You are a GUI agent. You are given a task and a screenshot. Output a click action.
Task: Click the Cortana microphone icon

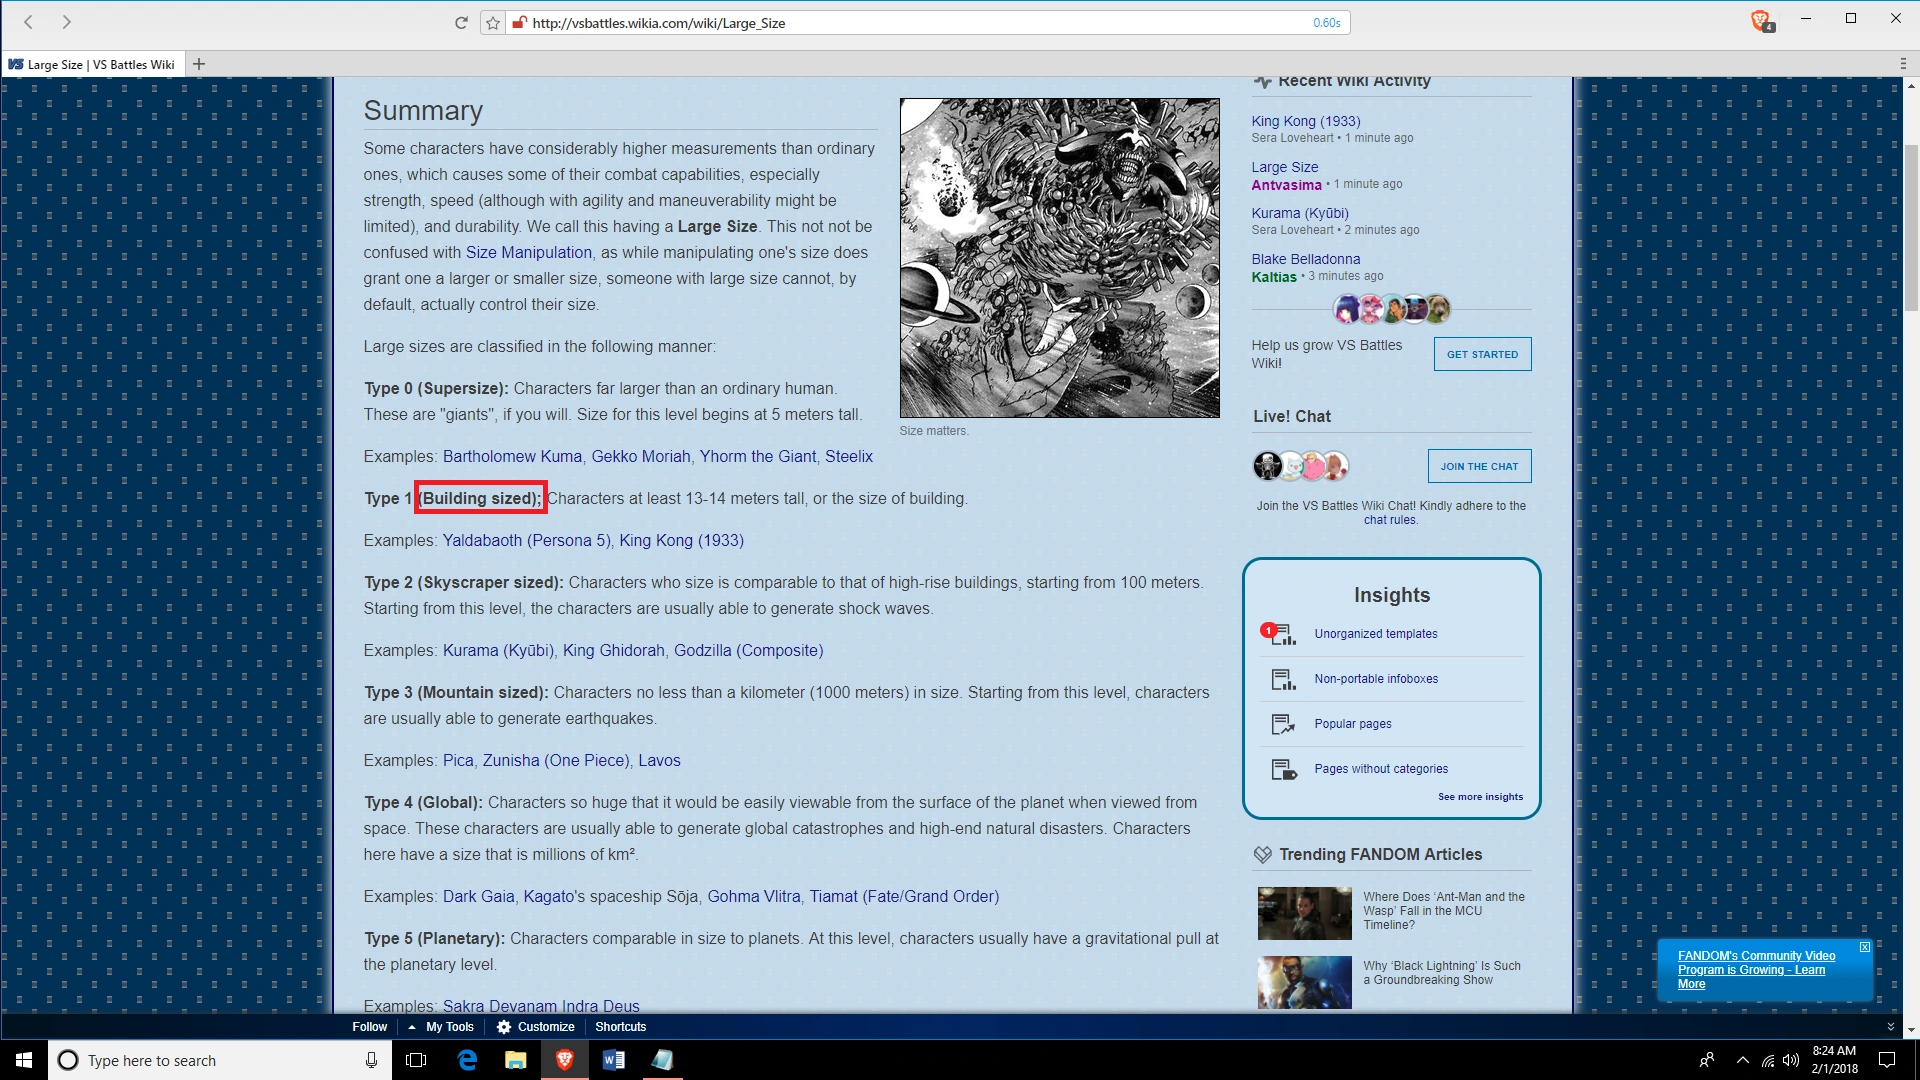tap(371, 1060)
